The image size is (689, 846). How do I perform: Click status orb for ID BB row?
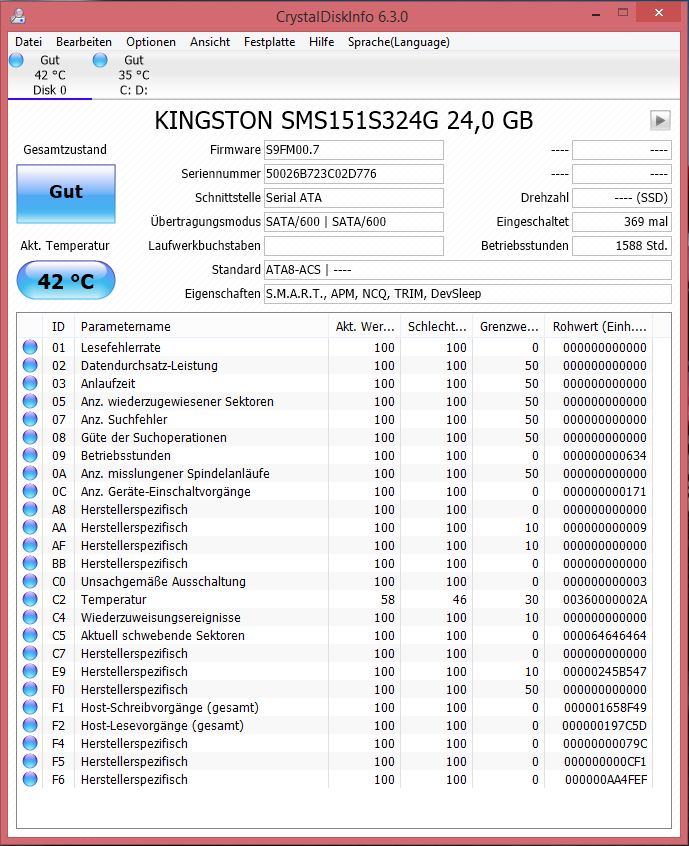pyautogui.click(x=30, y=563)
